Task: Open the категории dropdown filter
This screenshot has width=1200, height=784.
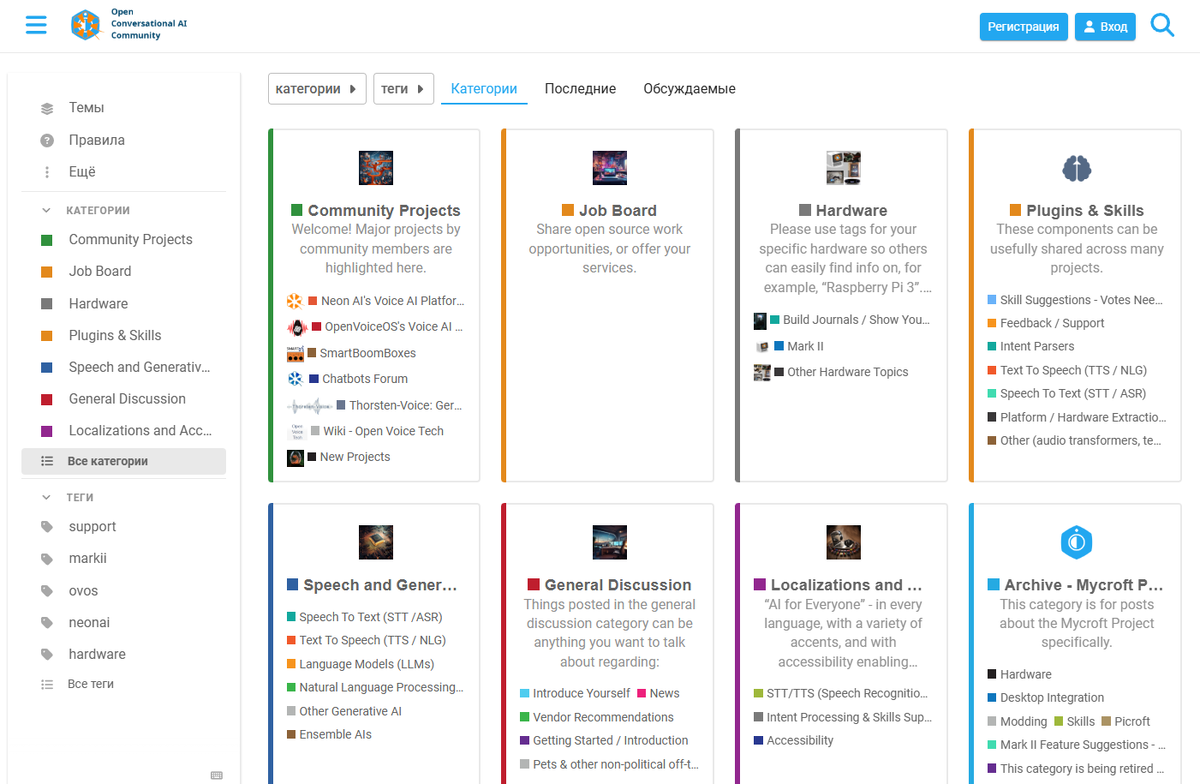Action: [317, 89]
